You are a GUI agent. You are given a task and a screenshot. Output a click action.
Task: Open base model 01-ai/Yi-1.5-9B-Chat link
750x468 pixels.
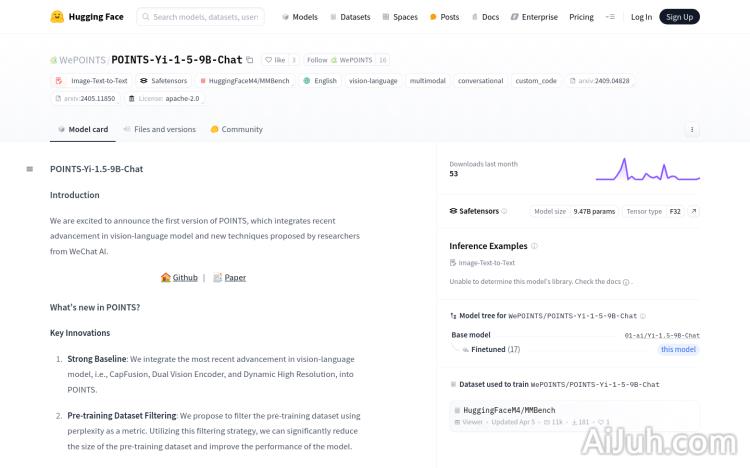(662, 335)
